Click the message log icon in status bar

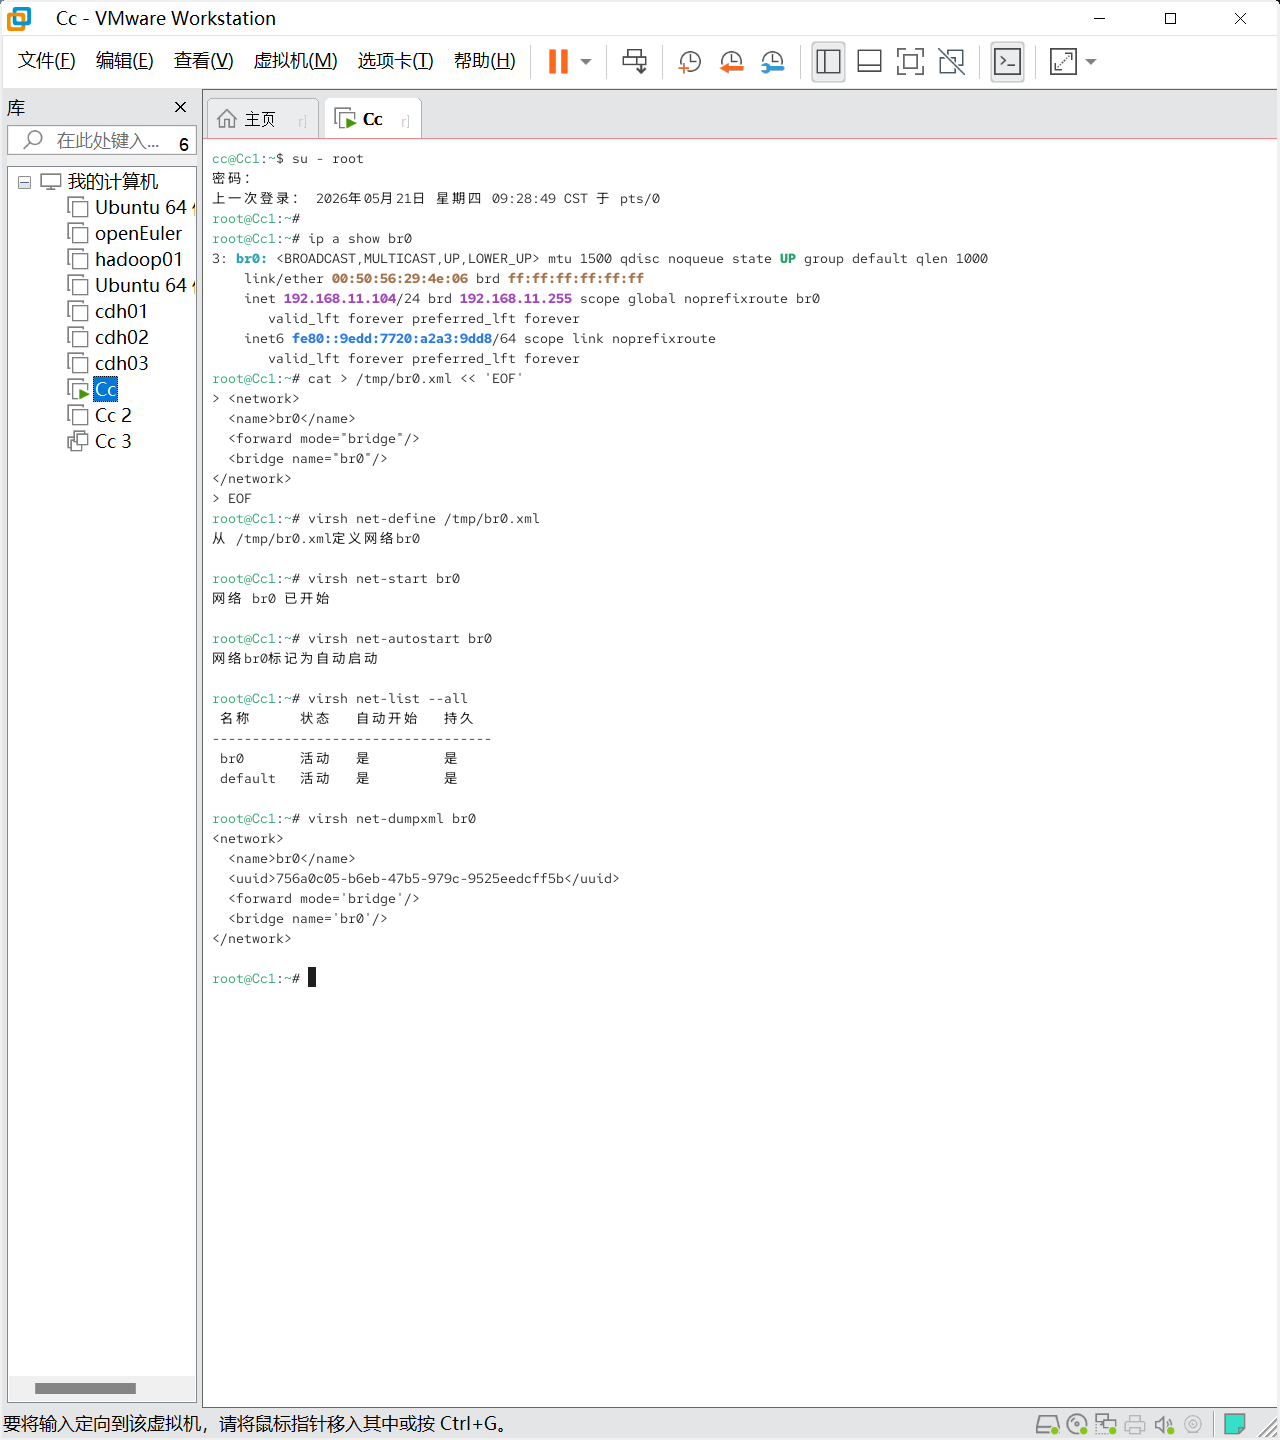click(1235, 1424)
